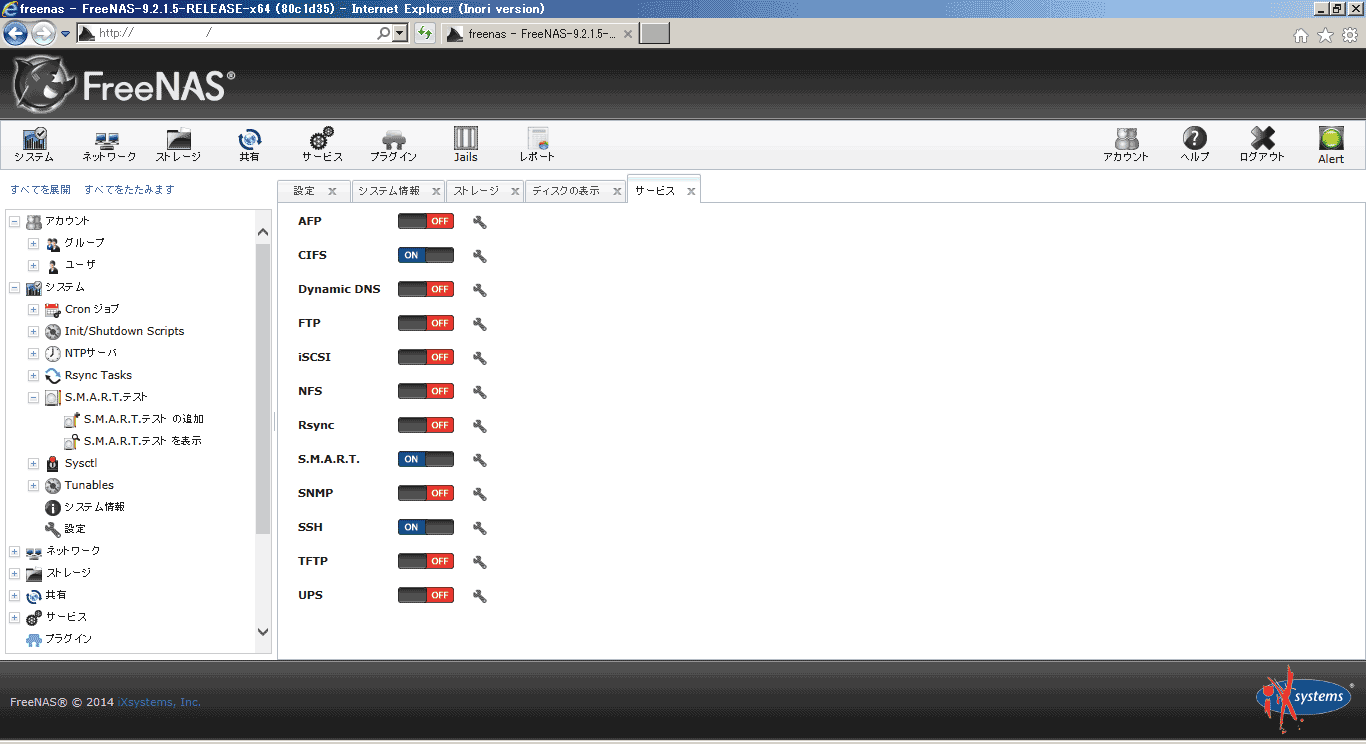Open SSH service settings wrench

point(480,528)
